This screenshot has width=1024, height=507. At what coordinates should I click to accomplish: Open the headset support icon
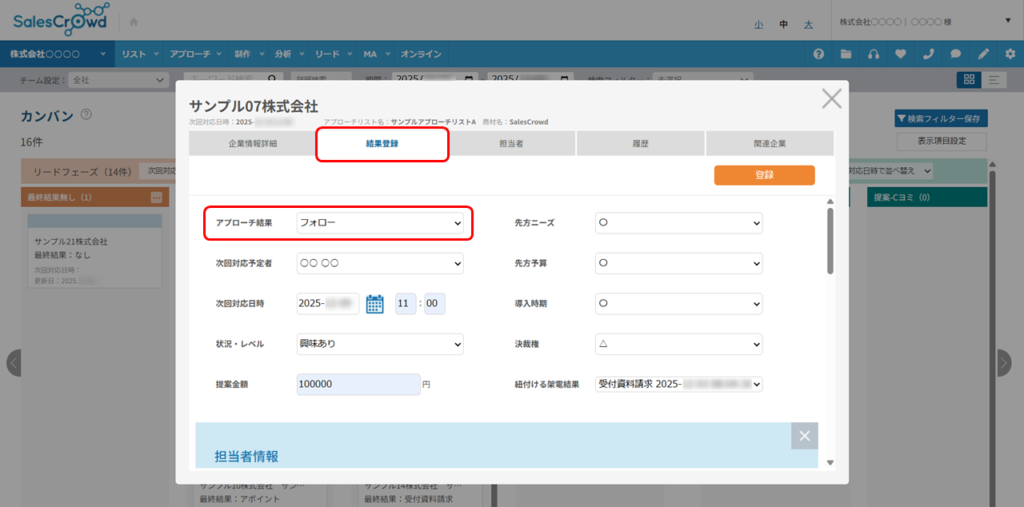874,54
